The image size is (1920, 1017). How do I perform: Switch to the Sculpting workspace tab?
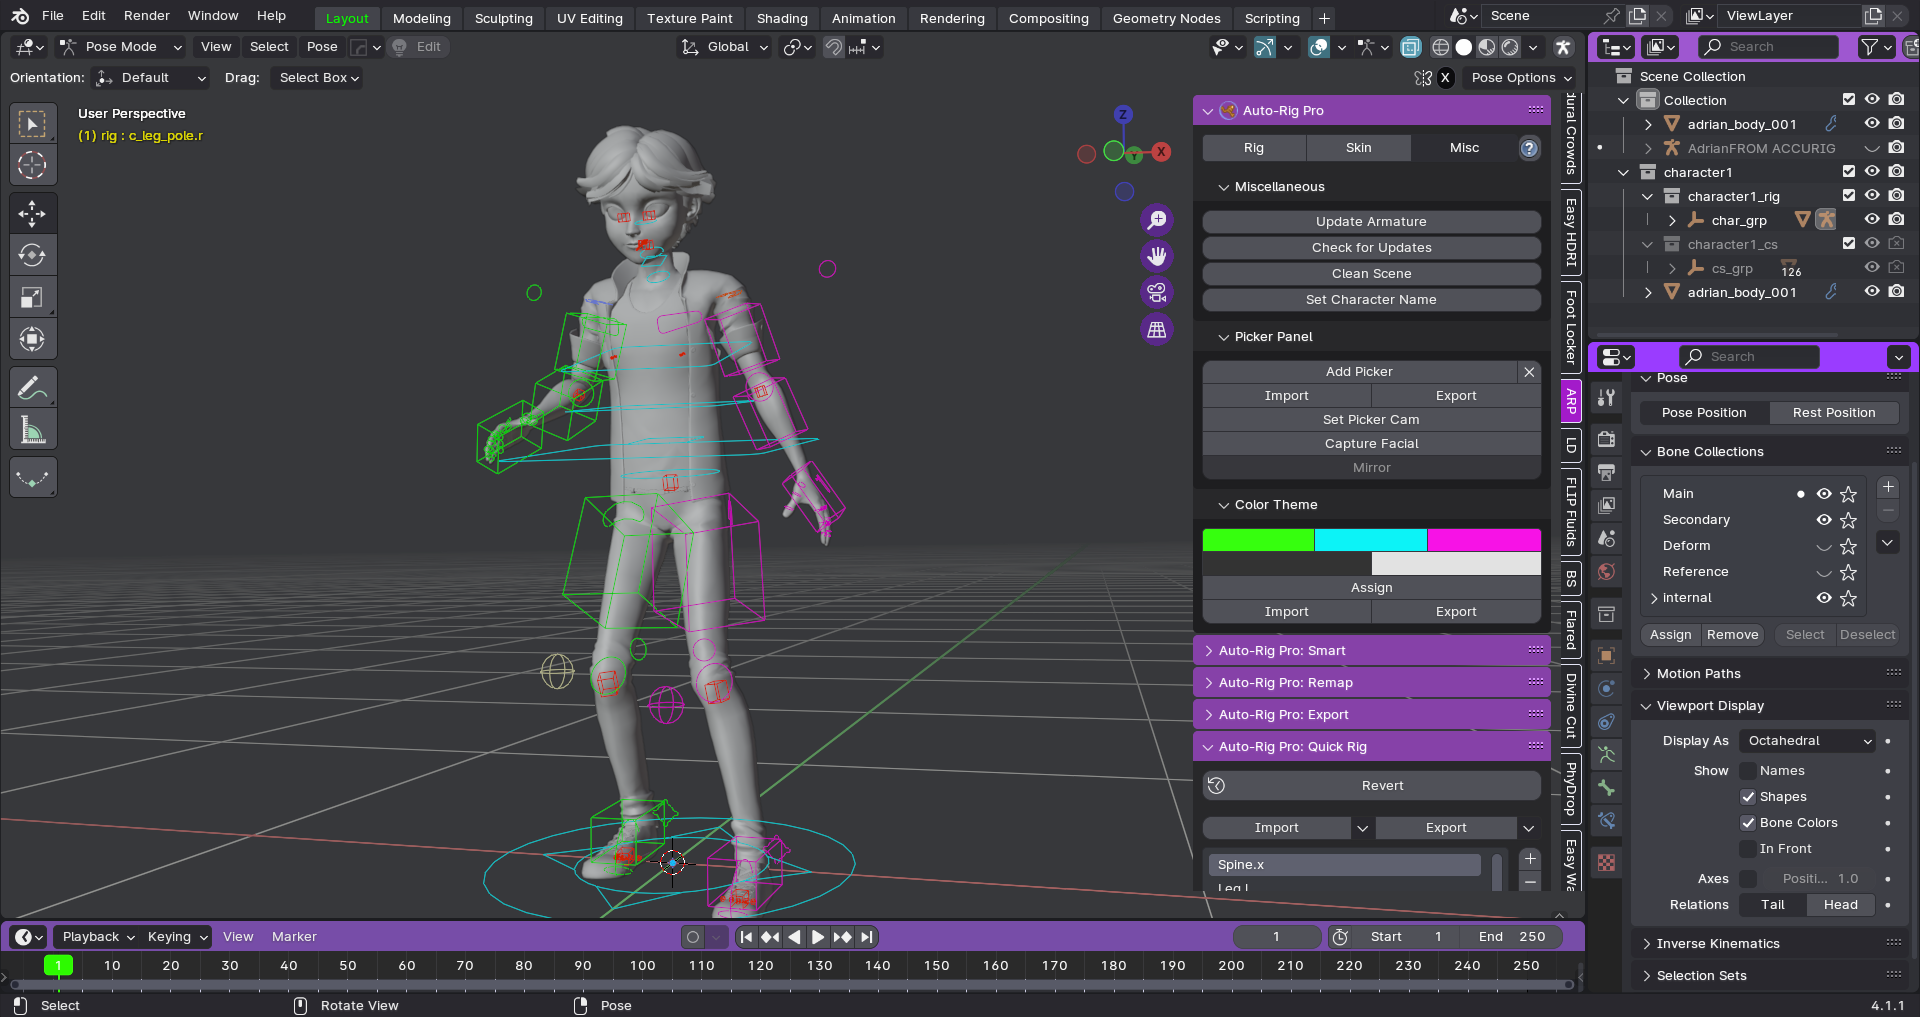pyautogui.click(x=504, y=18)
